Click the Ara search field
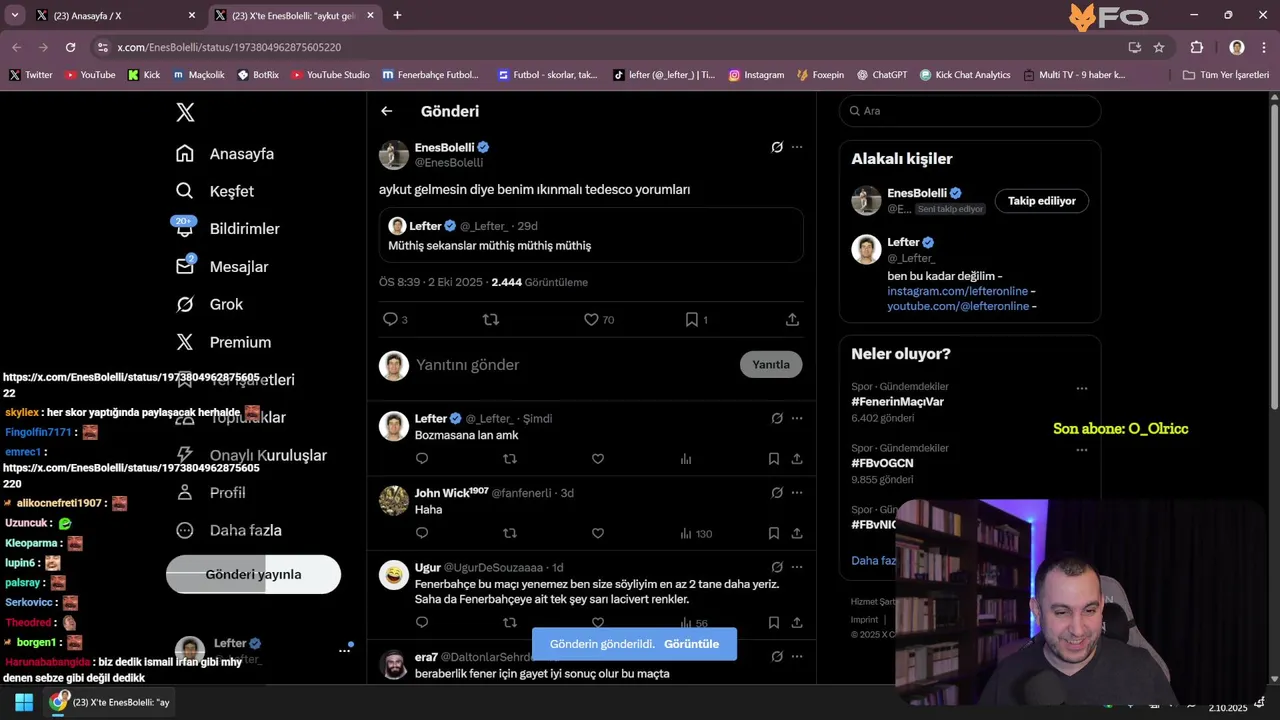The height and width of the screenshot is (720, 1280). [970, 111]
